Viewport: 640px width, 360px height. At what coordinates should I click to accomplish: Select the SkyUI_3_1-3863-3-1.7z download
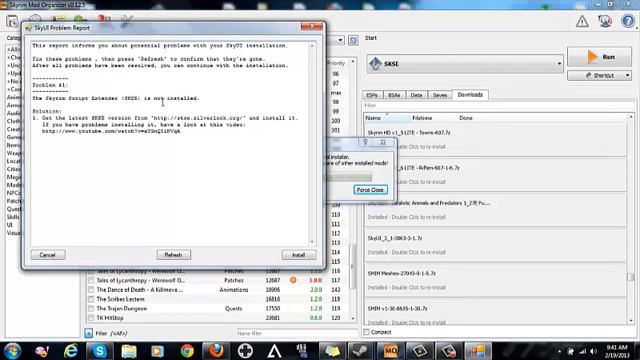pos(495,245)
